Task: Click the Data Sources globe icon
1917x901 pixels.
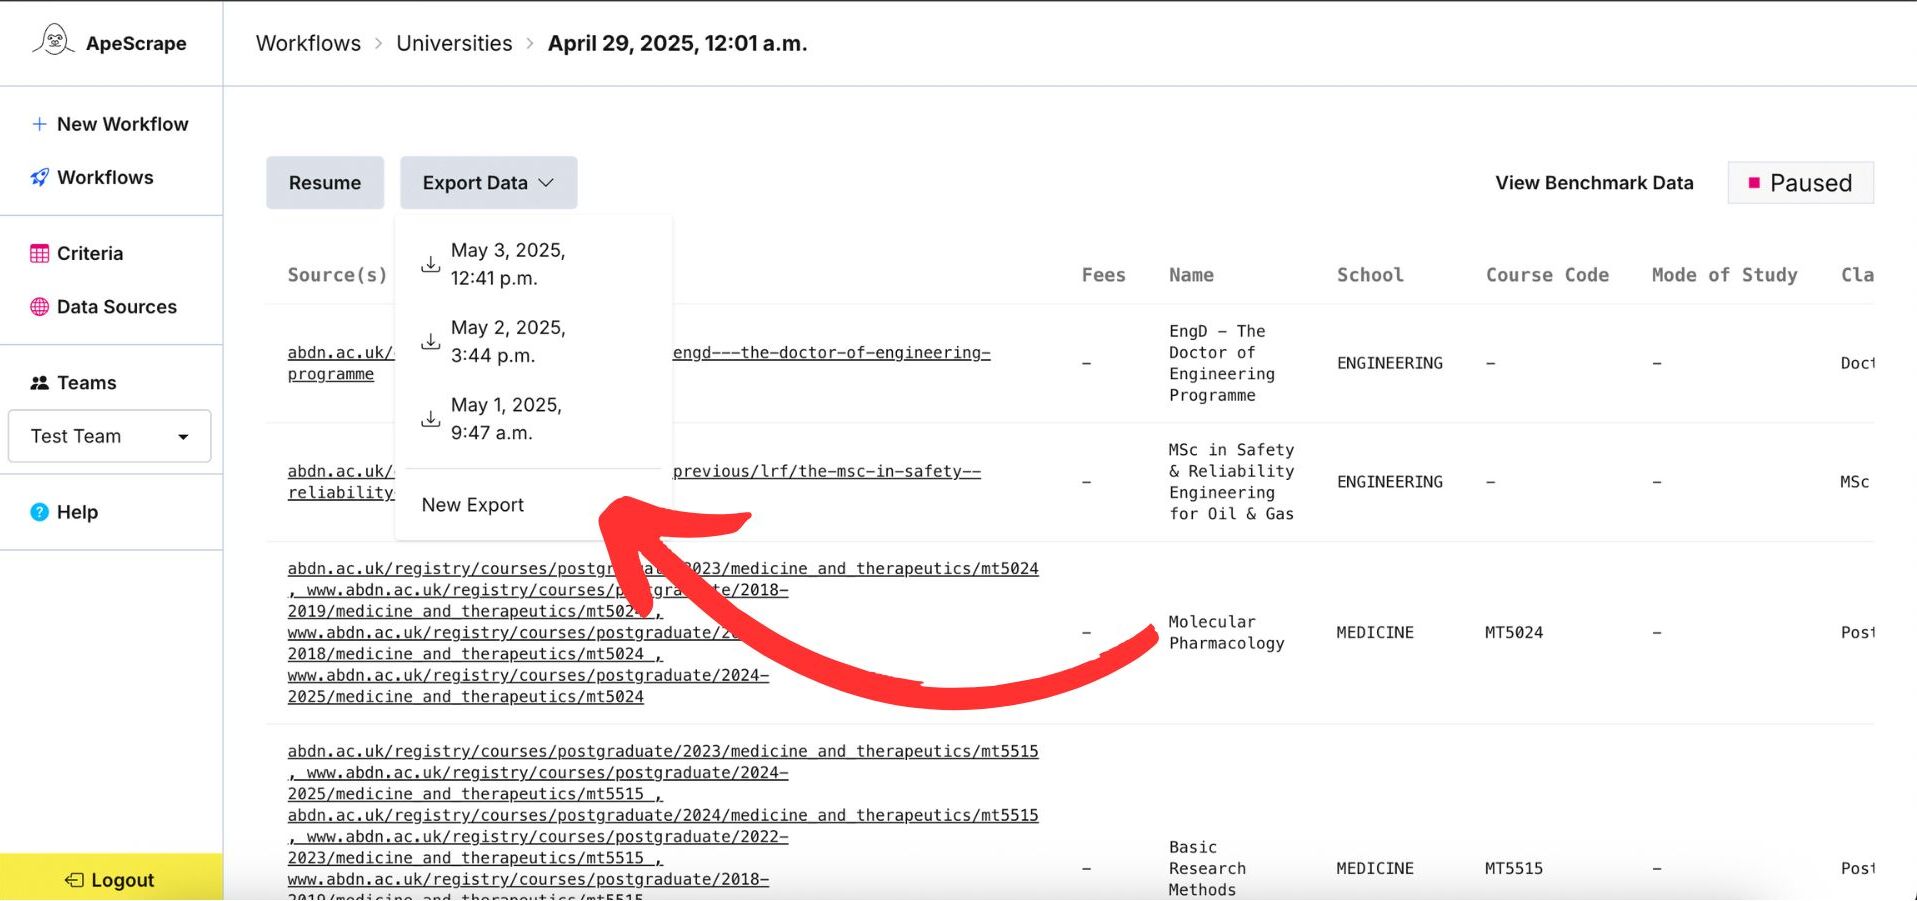Action: click(39, 307)
